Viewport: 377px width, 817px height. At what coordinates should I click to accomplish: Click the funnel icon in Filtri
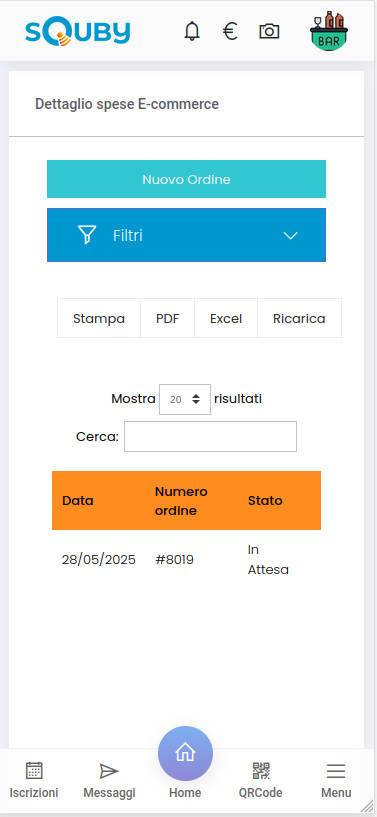click(87, 235)
